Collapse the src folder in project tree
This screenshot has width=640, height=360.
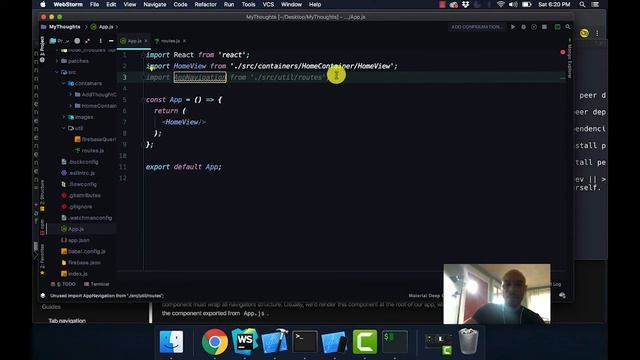[x=57, y=72]
